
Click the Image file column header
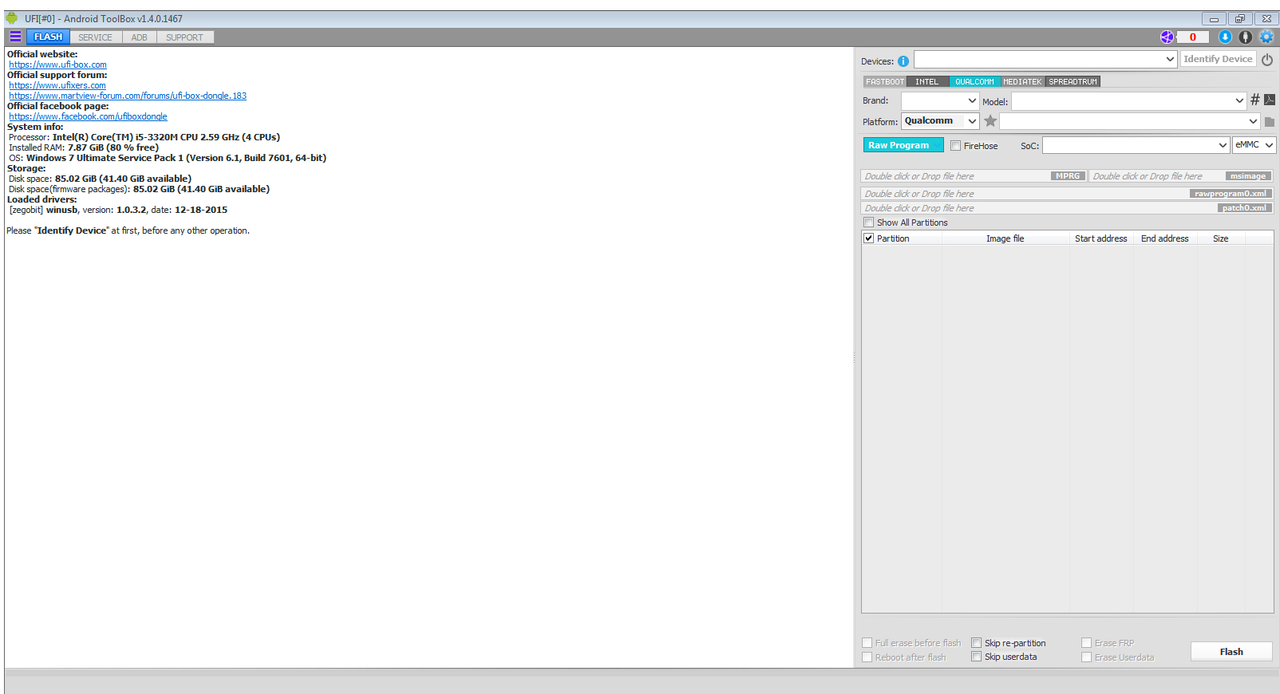coord(1005,238)
